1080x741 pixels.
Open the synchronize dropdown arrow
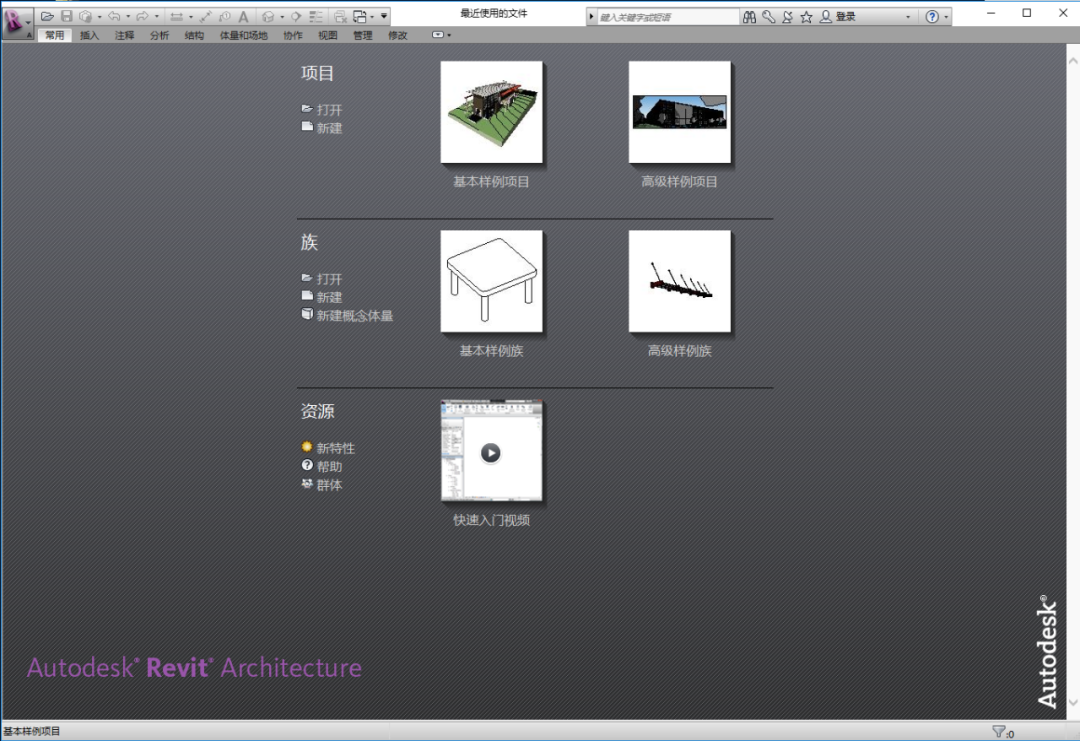[99, 17]
